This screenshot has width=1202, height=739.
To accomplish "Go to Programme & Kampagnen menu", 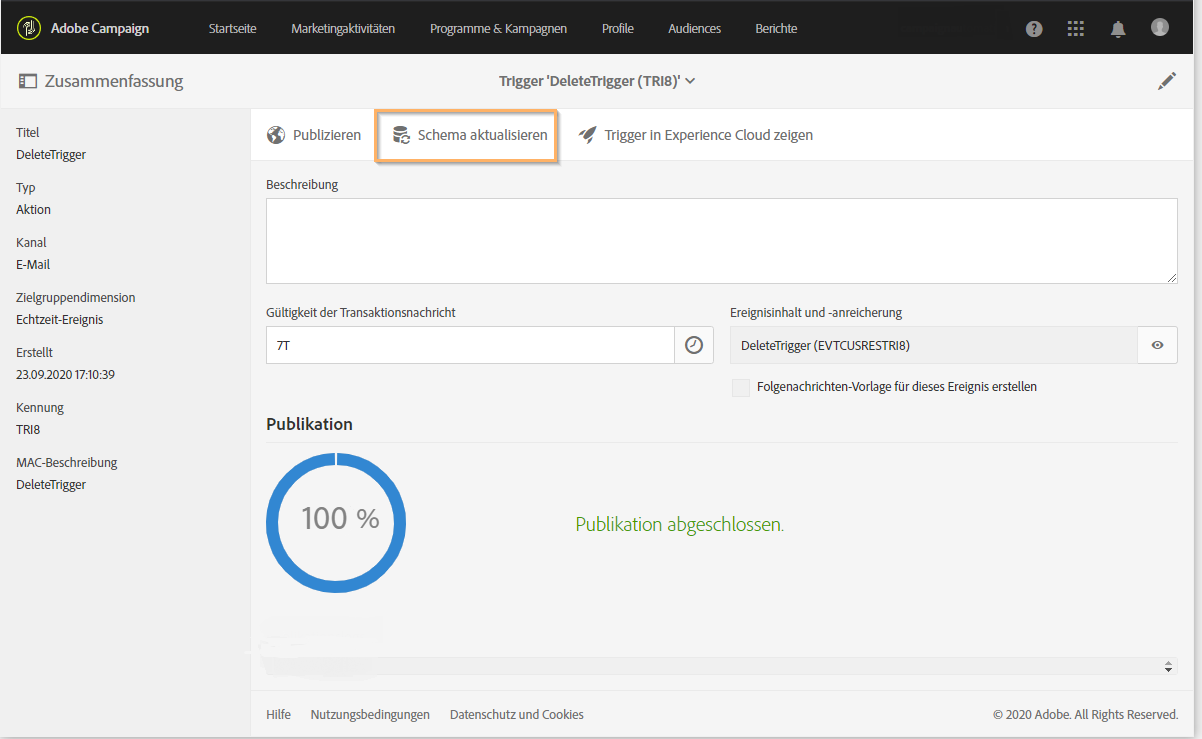I will click(498, 29).
